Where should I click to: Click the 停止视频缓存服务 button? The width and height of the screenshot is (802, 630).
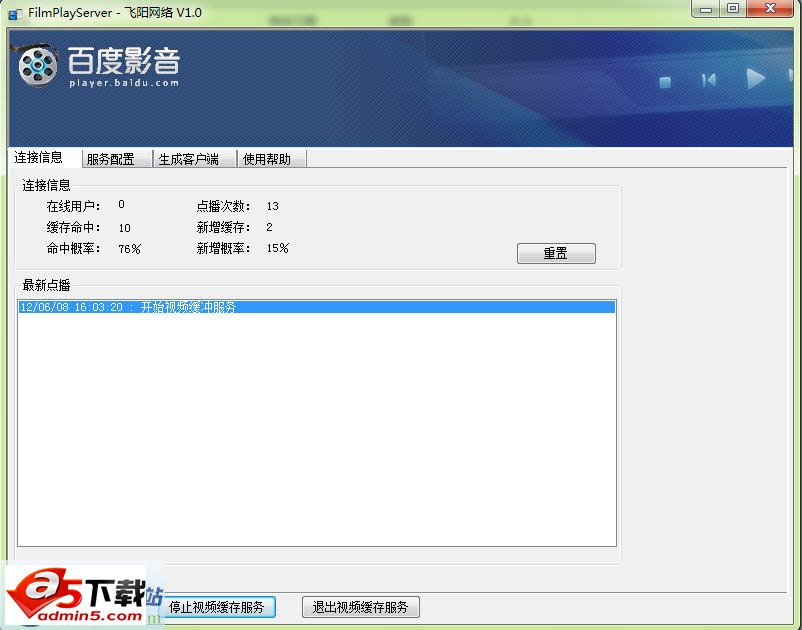tap(219, 607)
